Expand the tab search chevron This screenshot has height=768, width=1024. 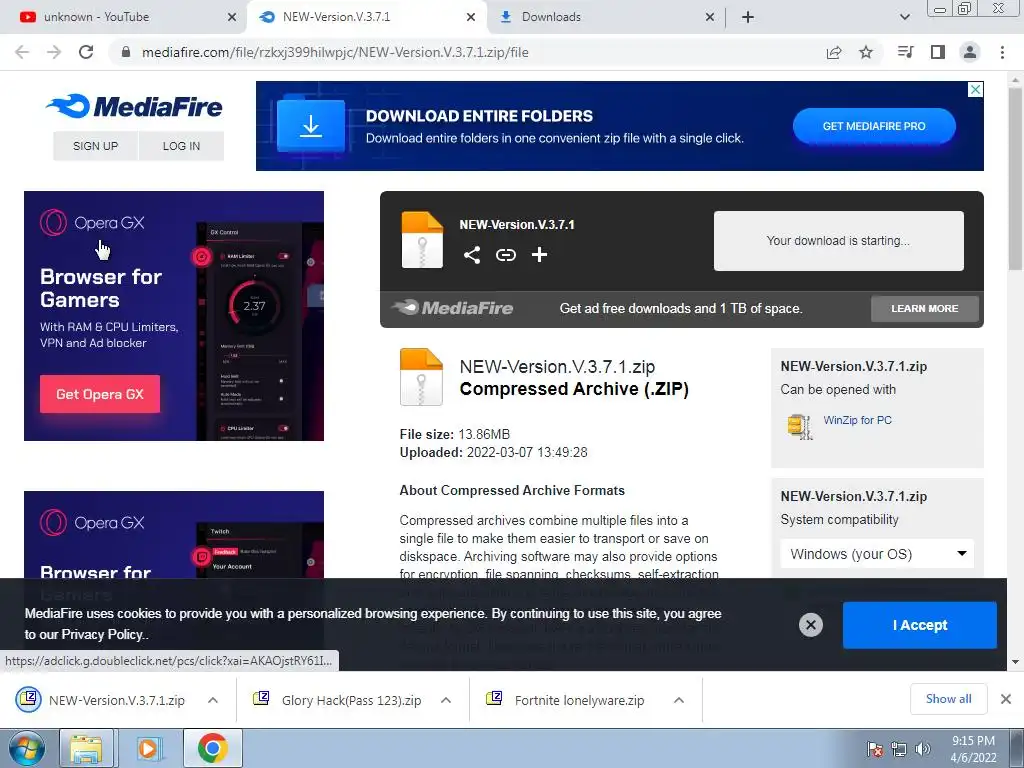(x=904, y=17)
